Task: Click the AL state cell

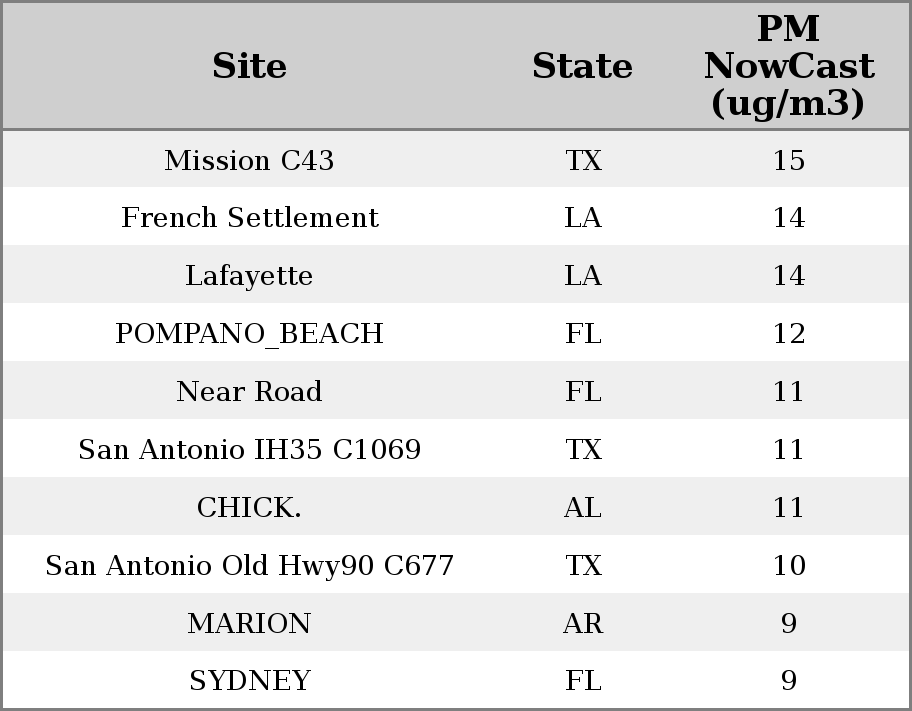Action: (x=582, y=508)
